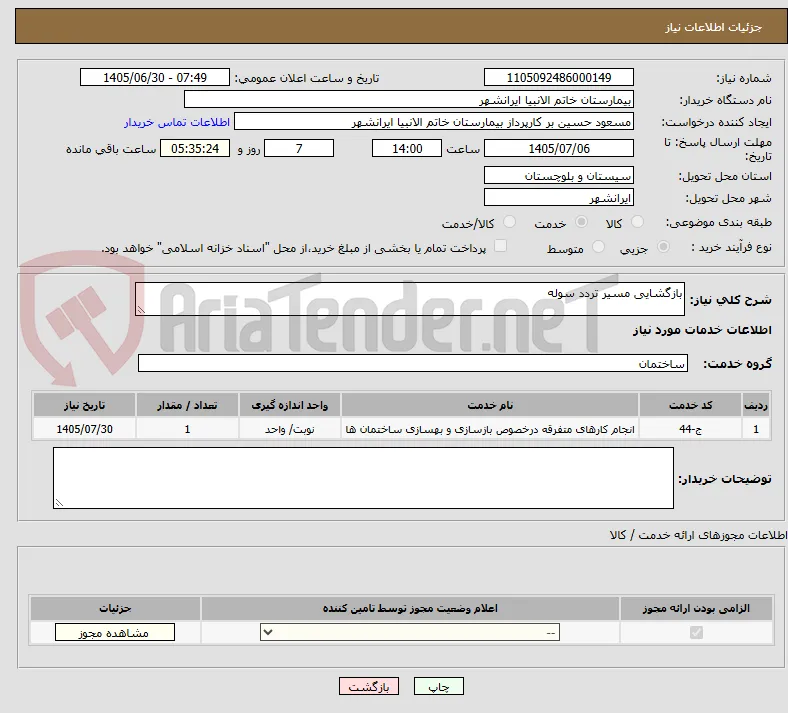Click the deadline time field 14:00
The width and height of the screenshot is (788, 713).
407,148
